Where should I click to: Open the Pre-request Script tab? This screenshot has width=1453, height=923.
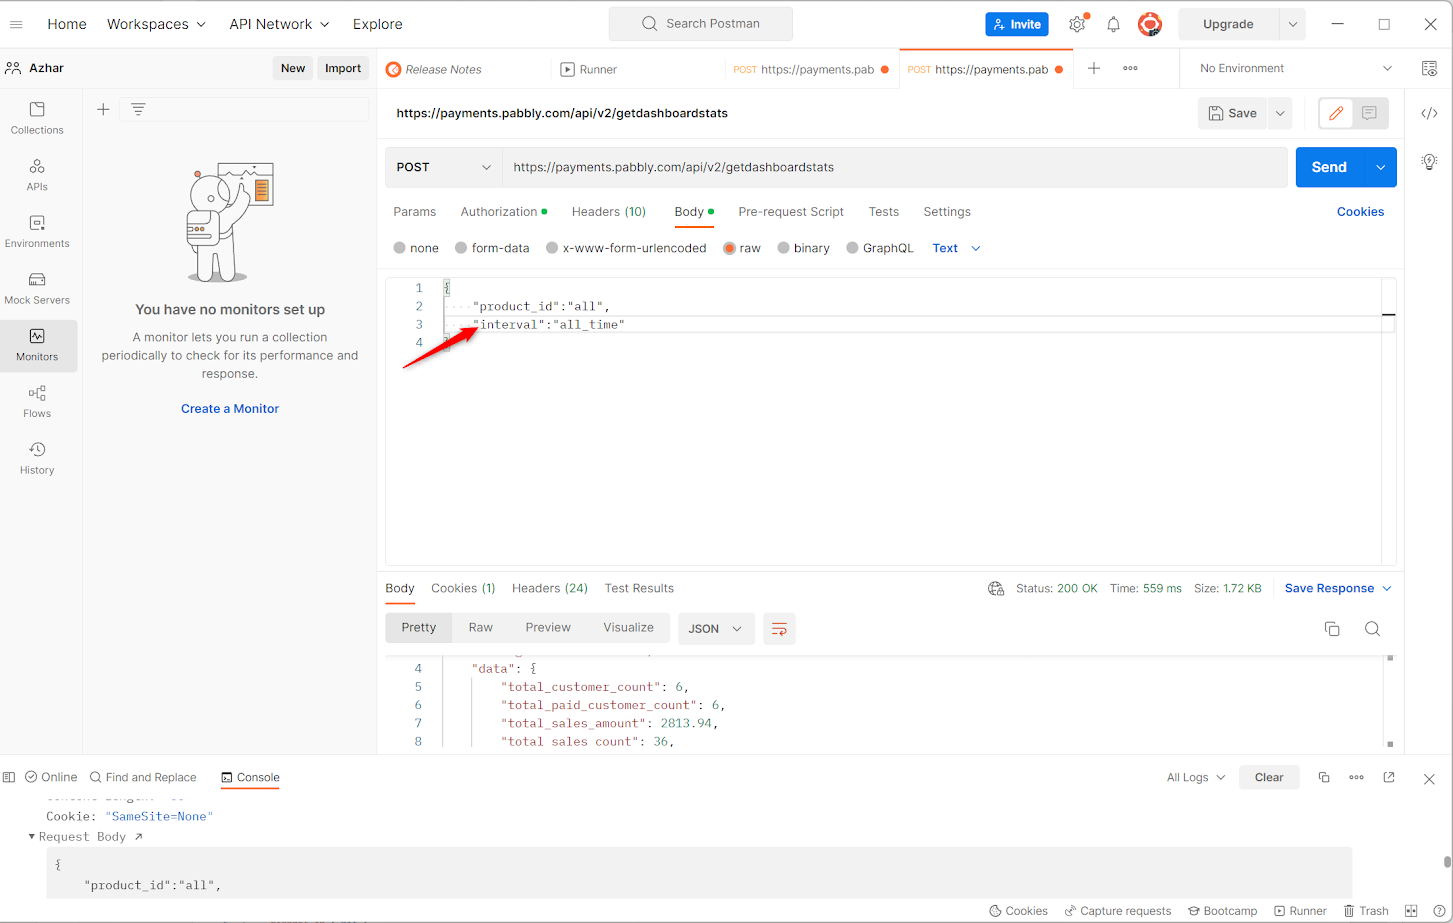click(x=791, y=211)
